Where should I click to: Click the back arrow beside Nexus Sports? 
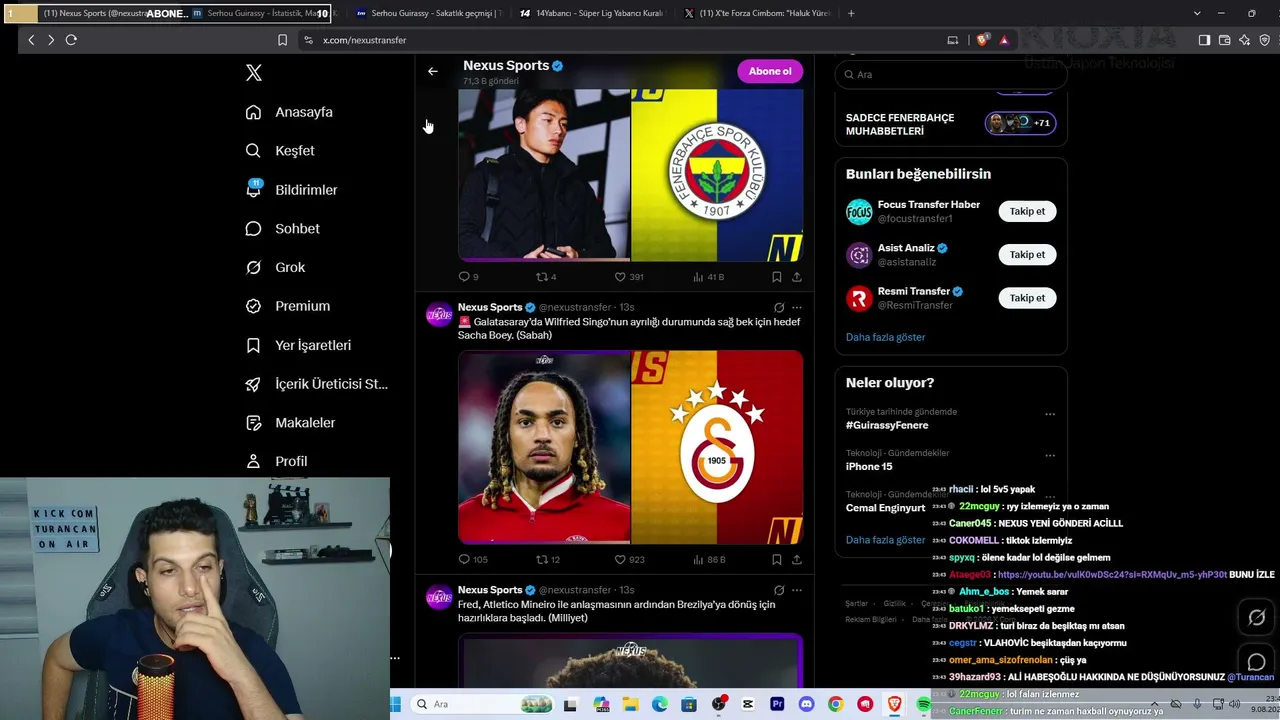(x=432, y=71)
